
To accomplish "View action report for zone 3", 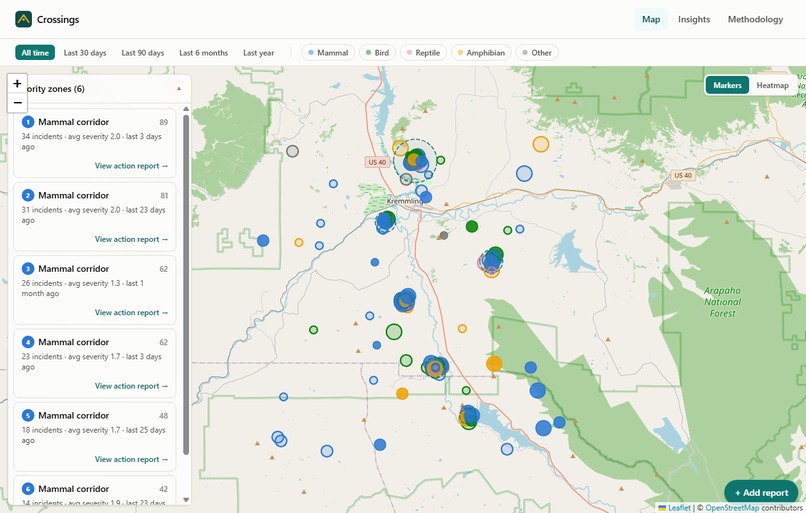I will (131, 313).
